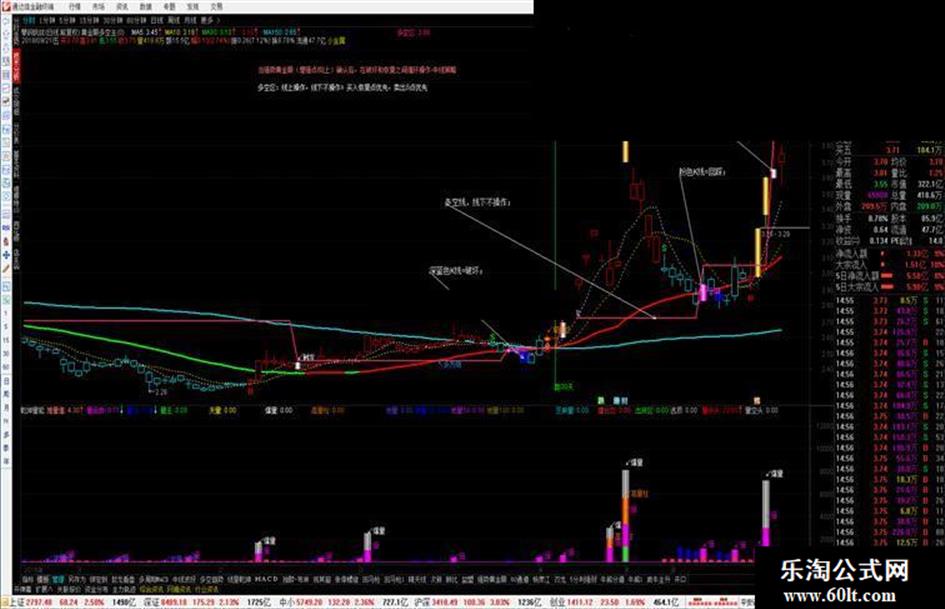The image size is (945, 609).
Task: Switch chart to the 15分钟 period tab
Action: coord(89,20)
